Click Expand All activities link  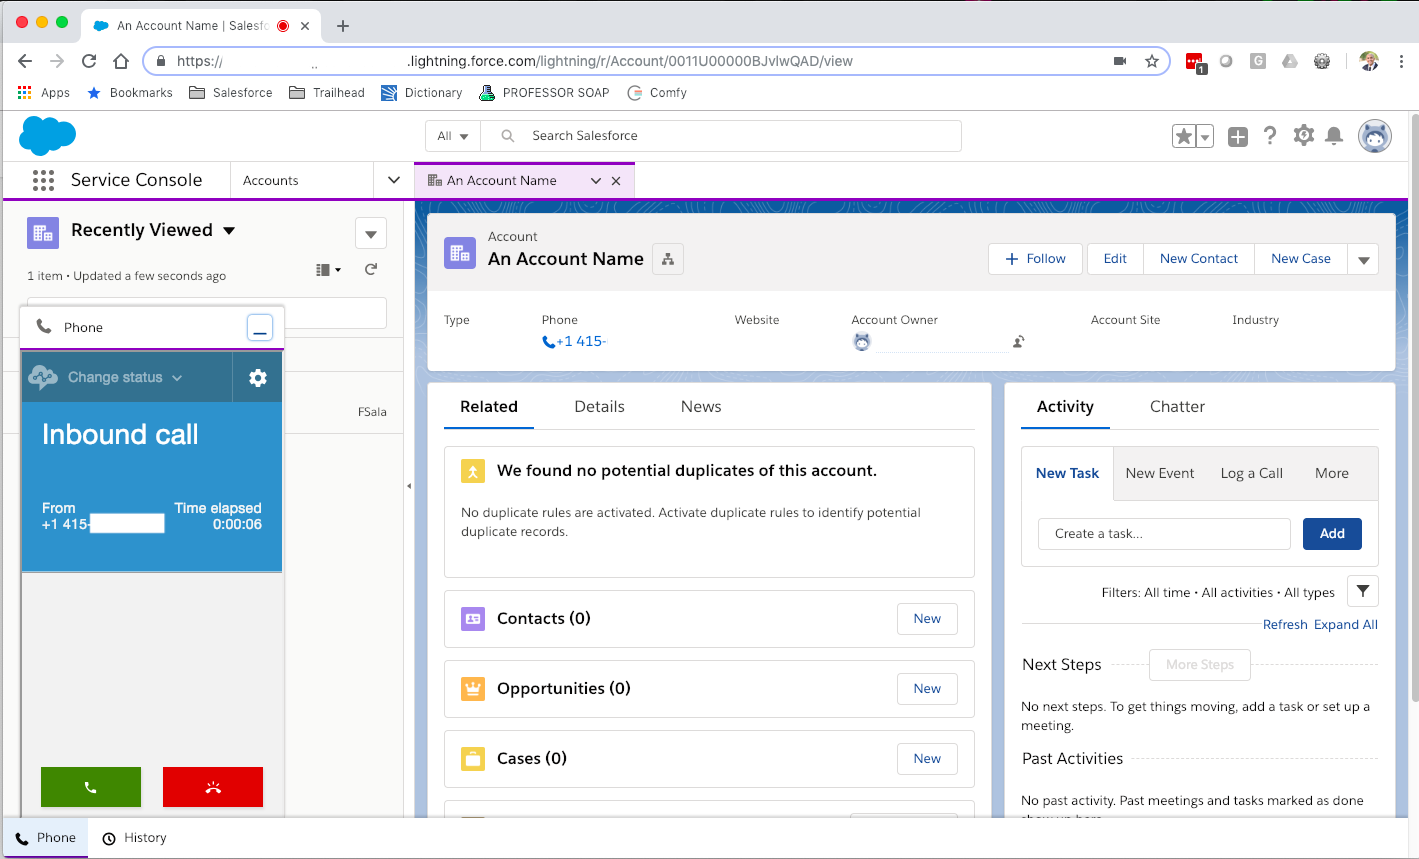1346,625
